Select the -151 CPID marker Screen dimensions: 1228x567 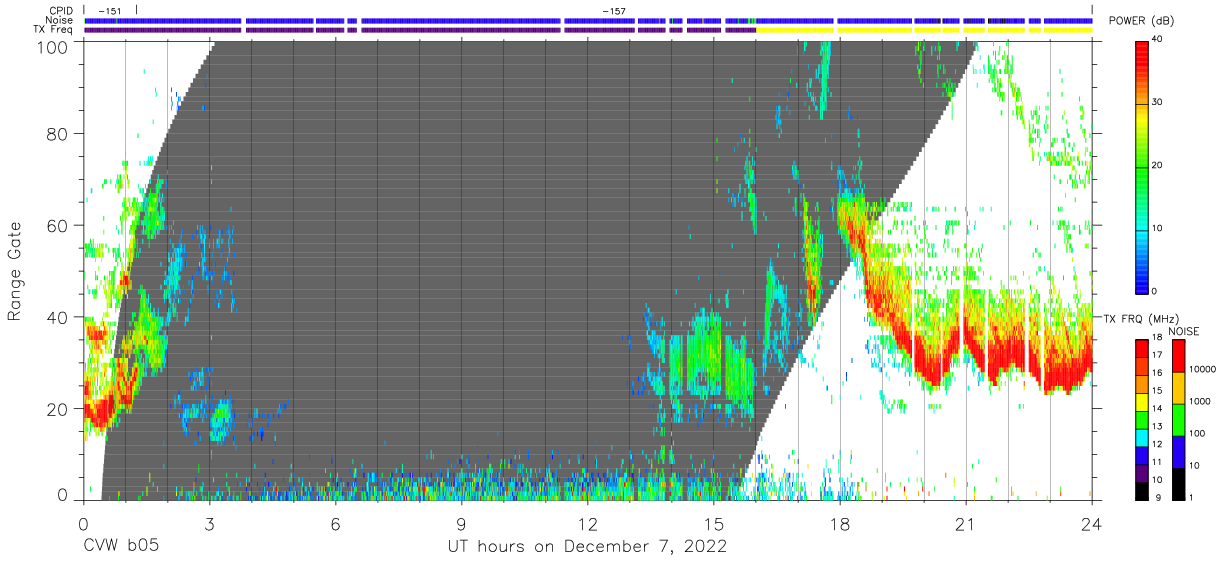110,11
